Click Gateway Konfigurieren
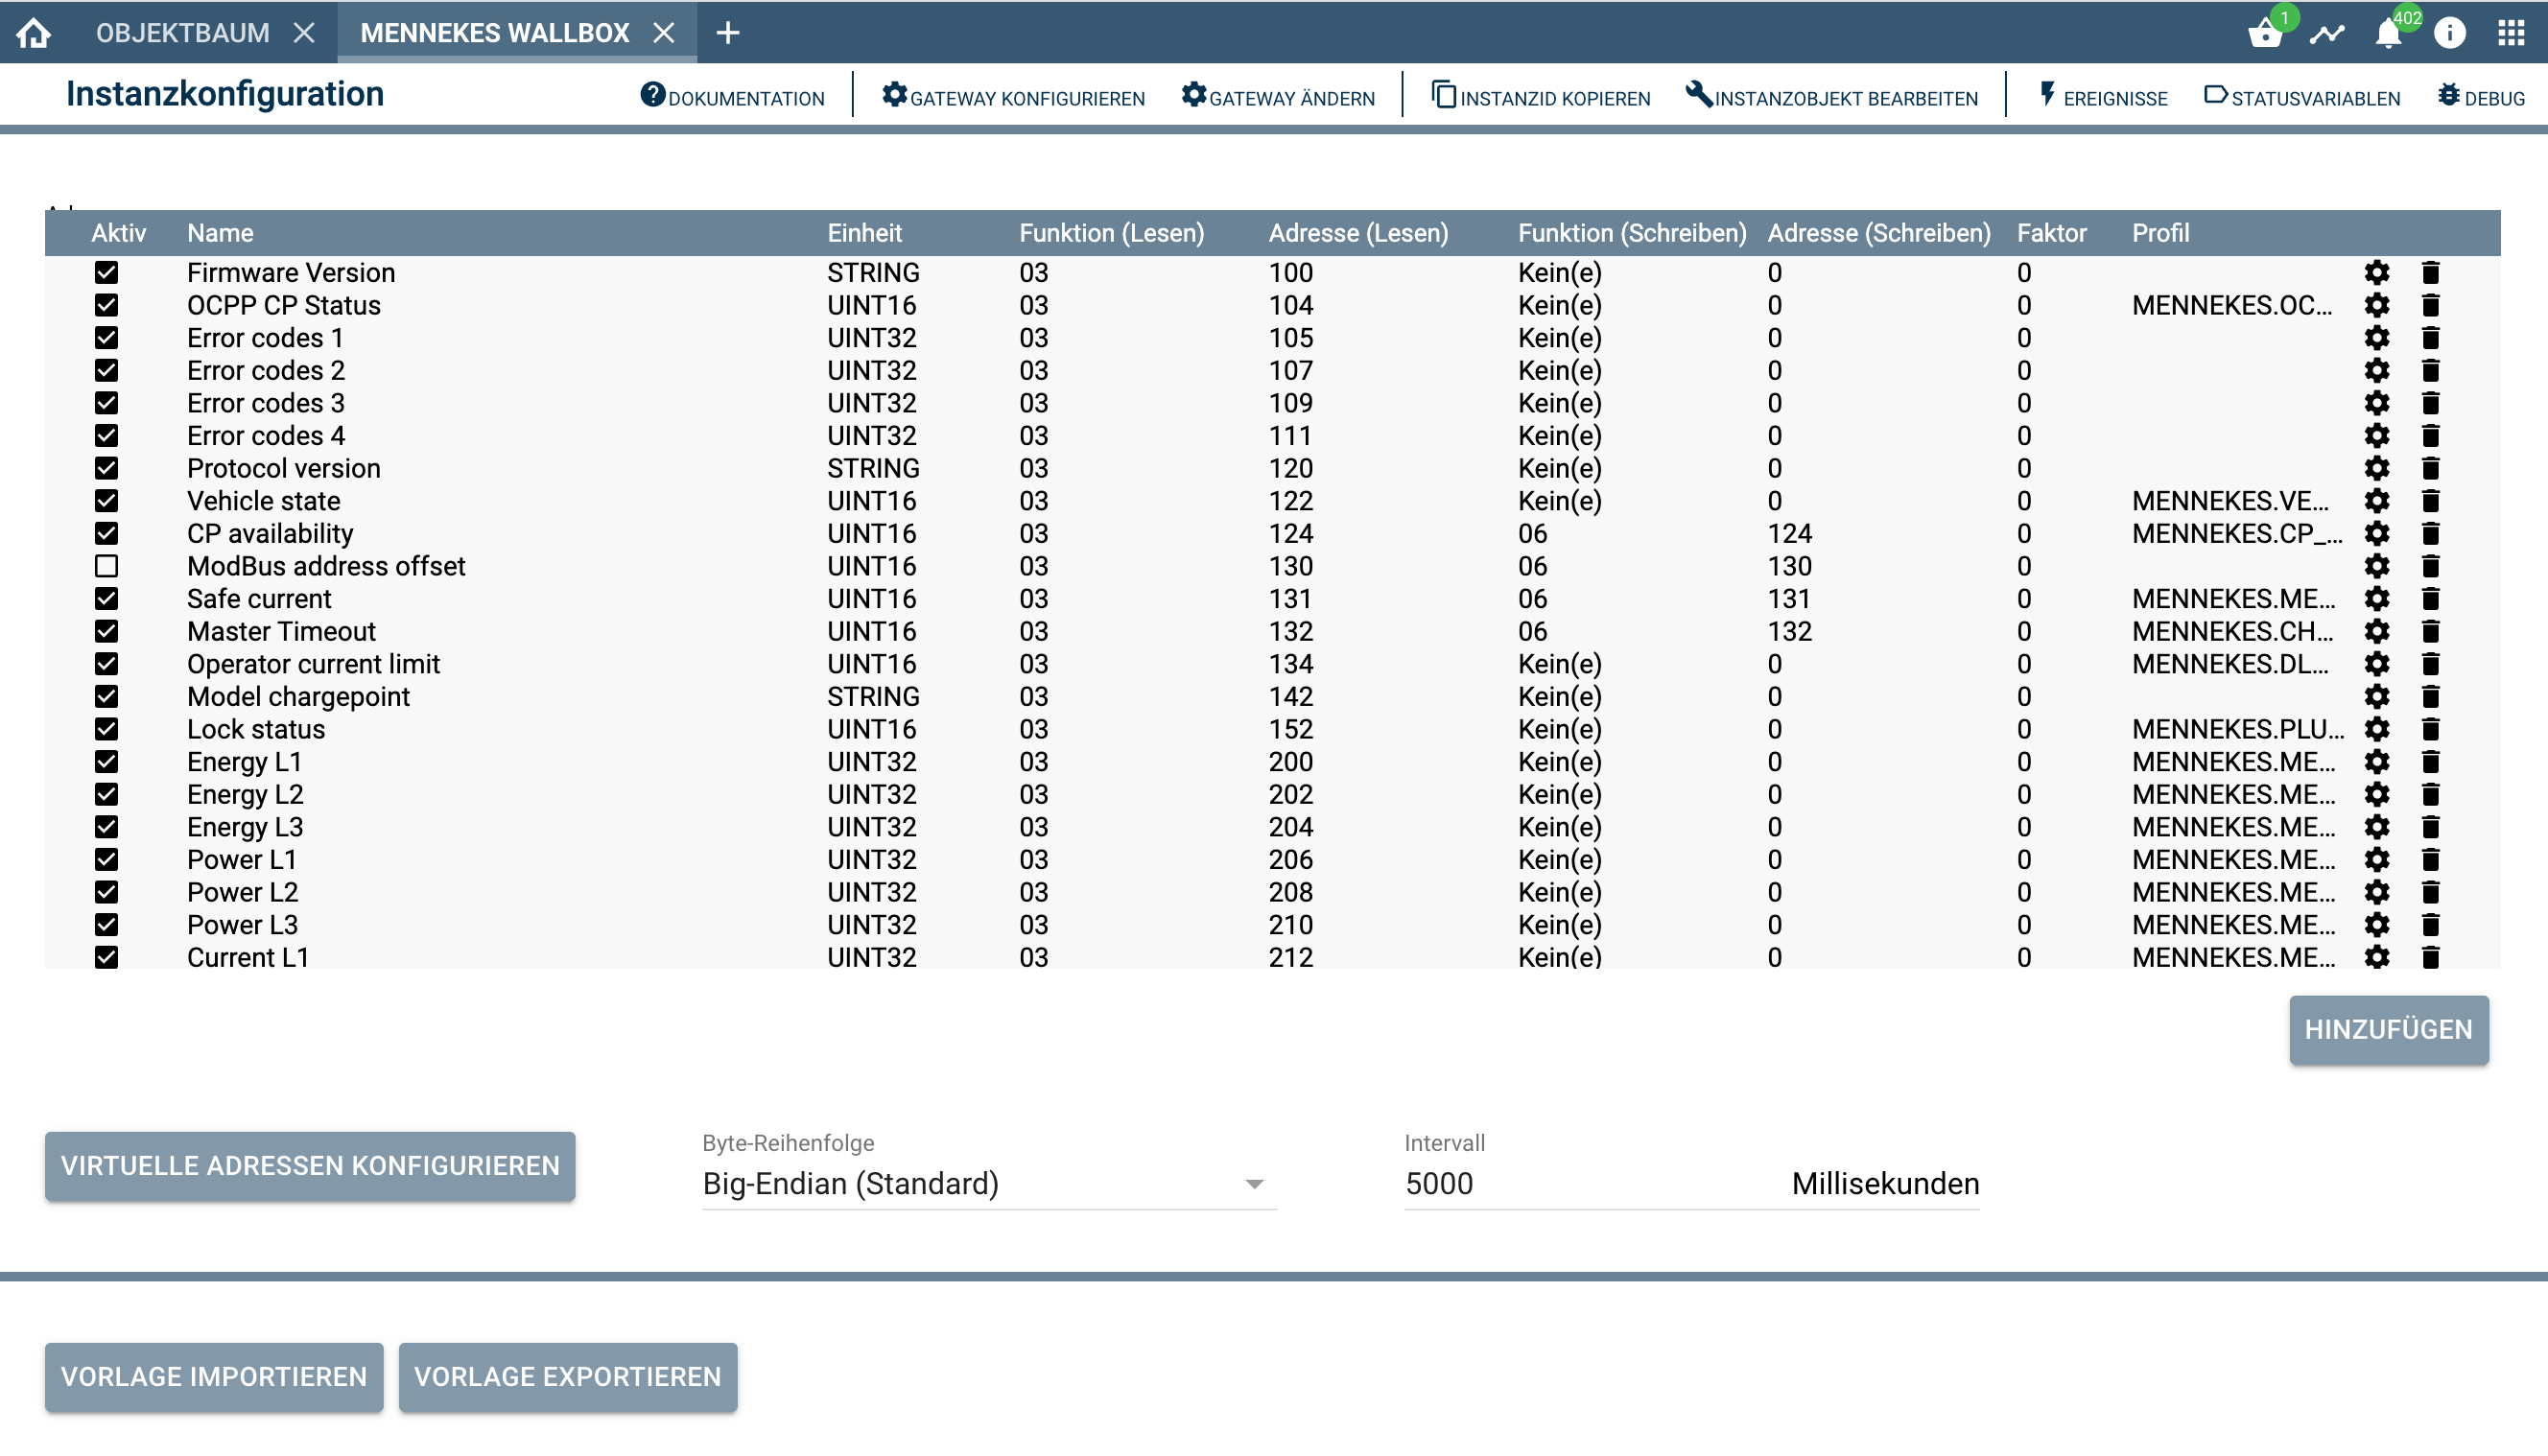 click(1013, 97)
